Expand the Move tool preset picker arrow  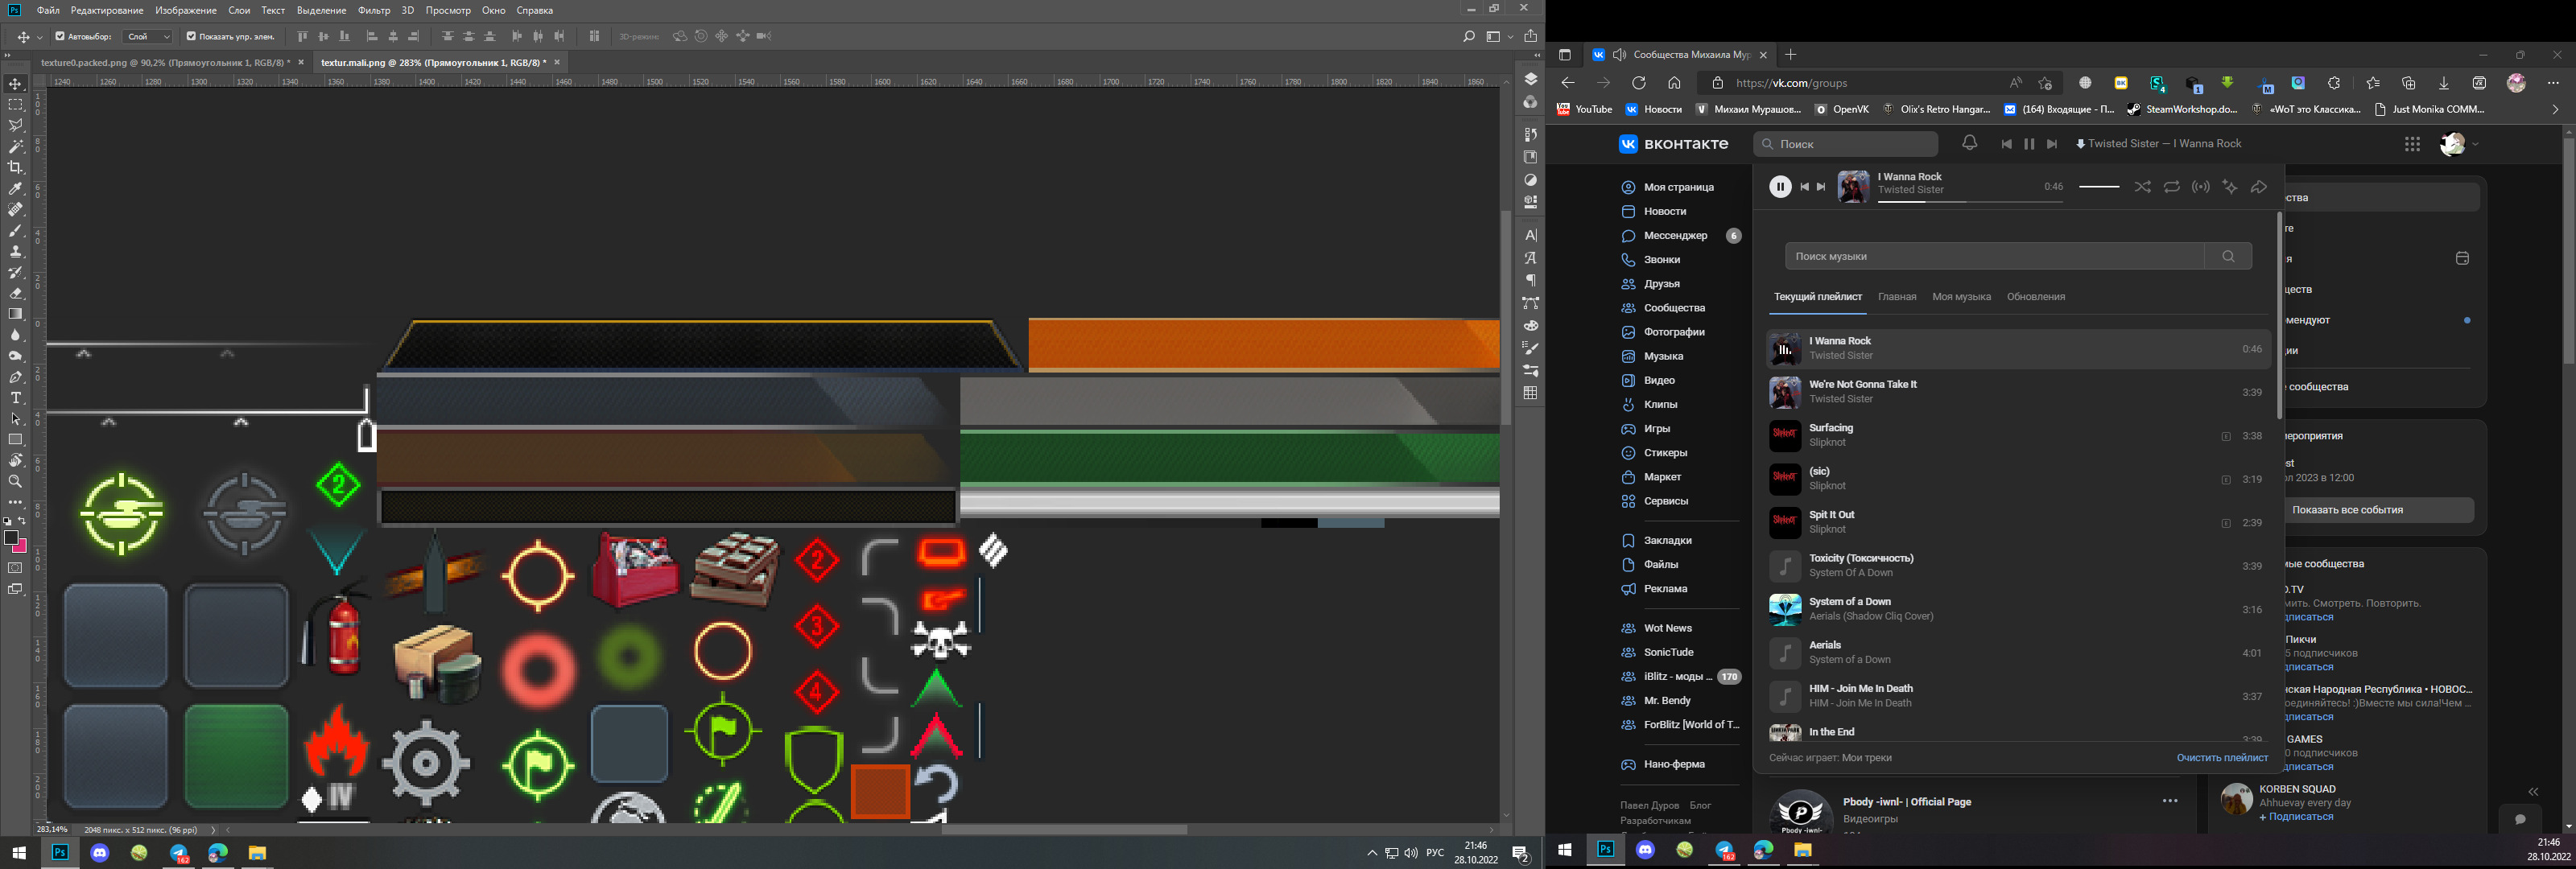point(40,37)
